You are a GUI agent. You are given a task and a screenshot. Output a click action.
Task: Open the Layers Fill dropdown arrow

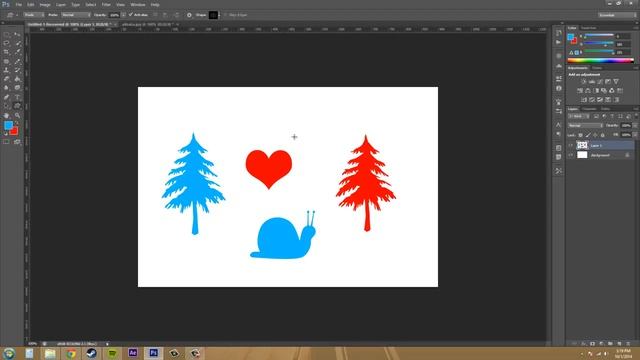coord(635,135)
